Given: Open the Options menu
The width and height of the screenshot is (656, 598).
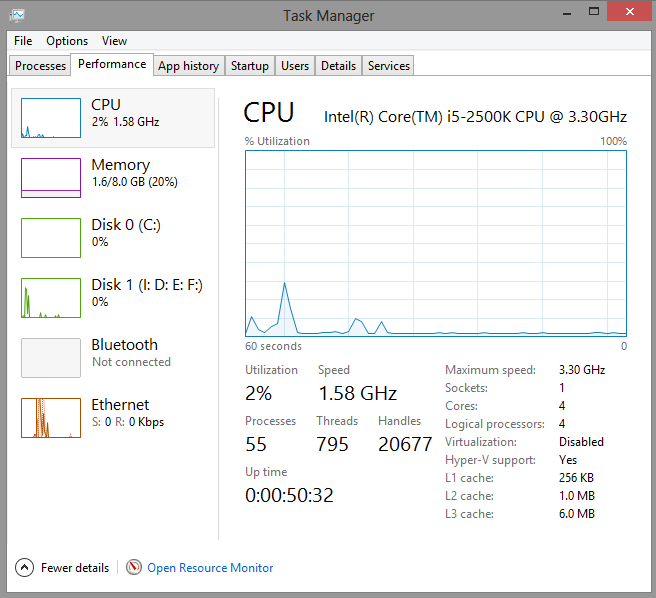Looking at the screenshot, I should (67, 41).
